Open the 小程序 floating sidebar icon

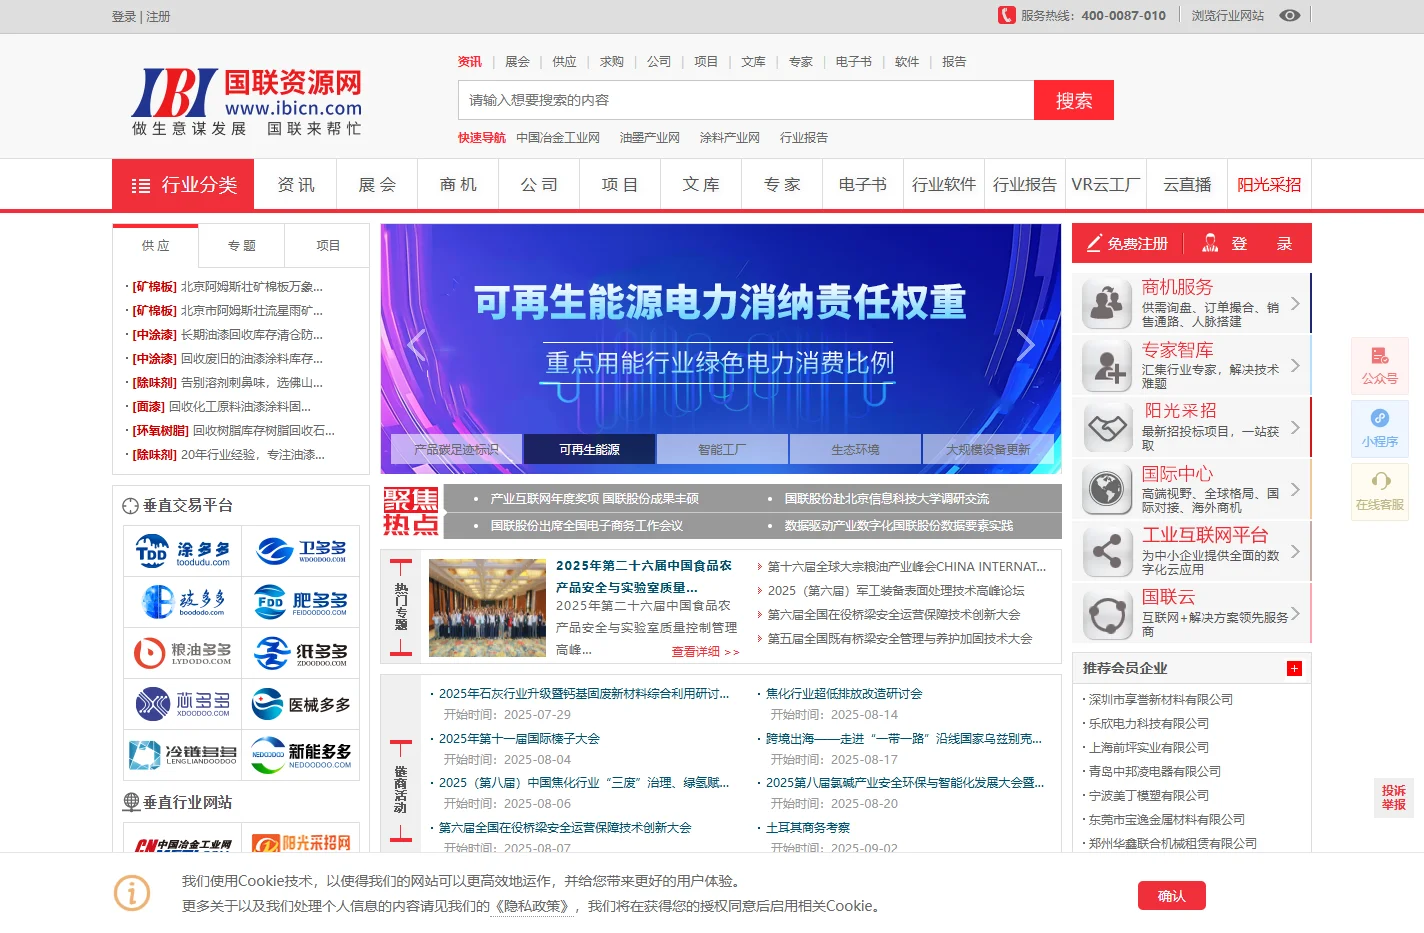(1380, 429)
